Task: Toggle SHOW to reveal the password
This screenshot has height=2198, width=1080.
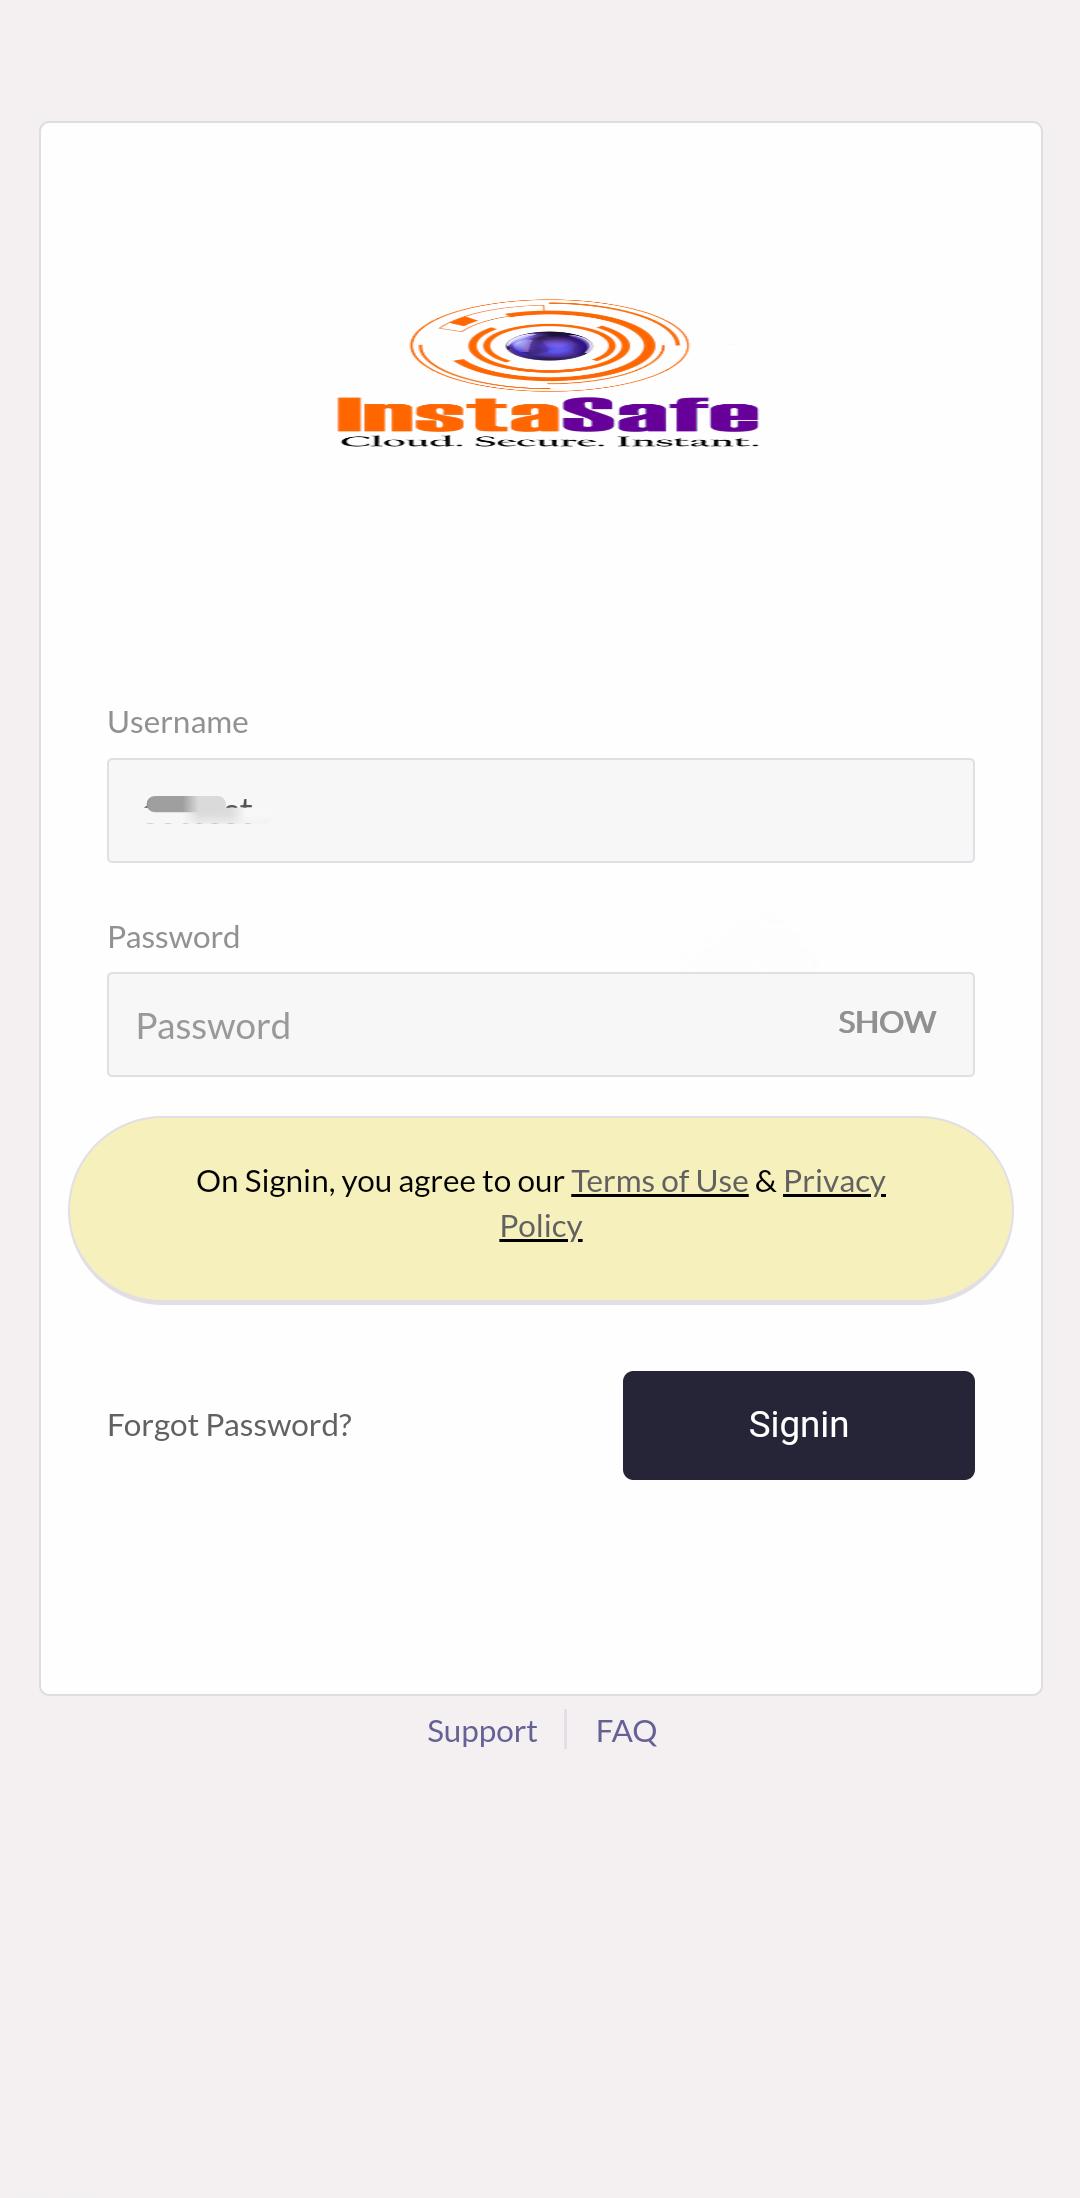Action: (886, 1022)
